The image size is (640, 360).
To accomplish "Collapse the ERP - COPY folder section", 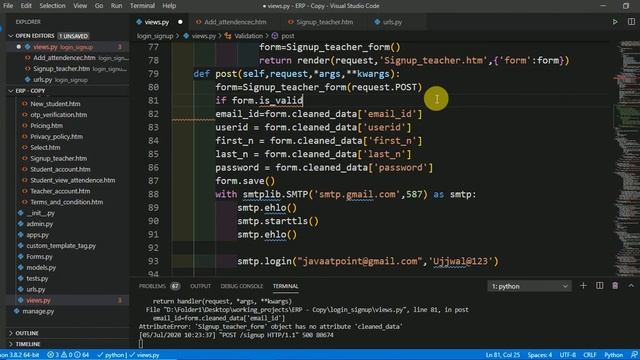I will (30, 91).
